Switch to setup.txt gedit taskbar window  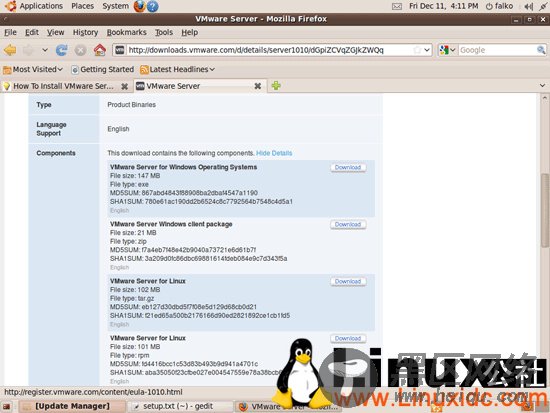pos(180,406)
